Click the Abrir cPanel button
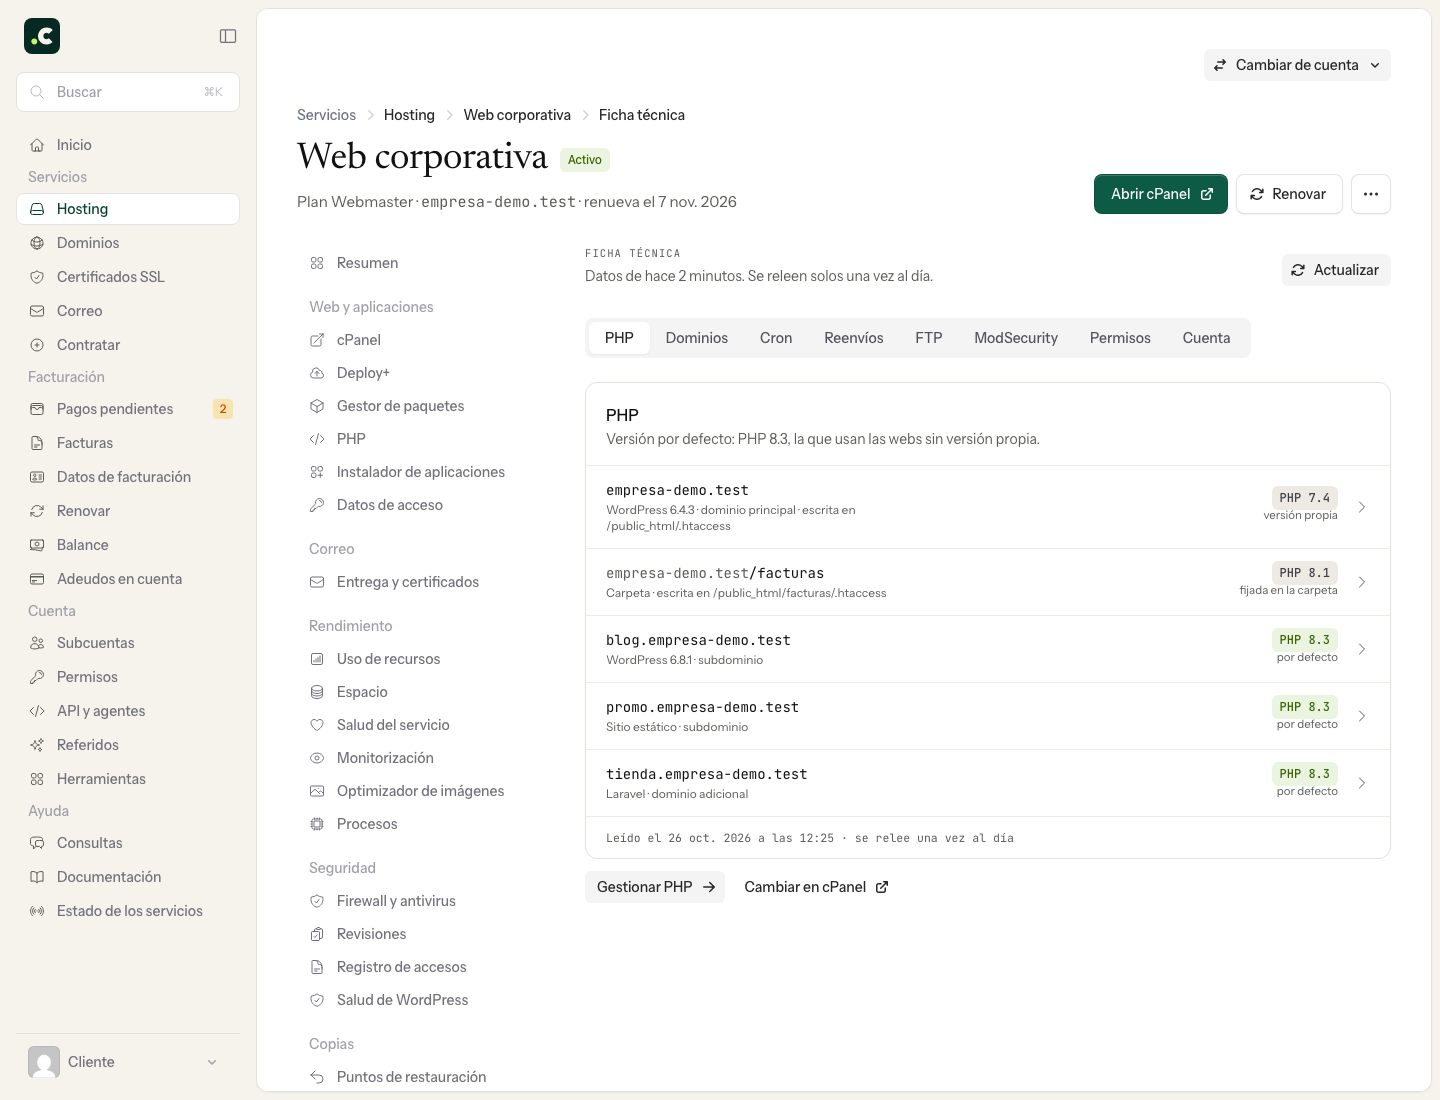The image size is (1440, 1100). [1161, 194]
